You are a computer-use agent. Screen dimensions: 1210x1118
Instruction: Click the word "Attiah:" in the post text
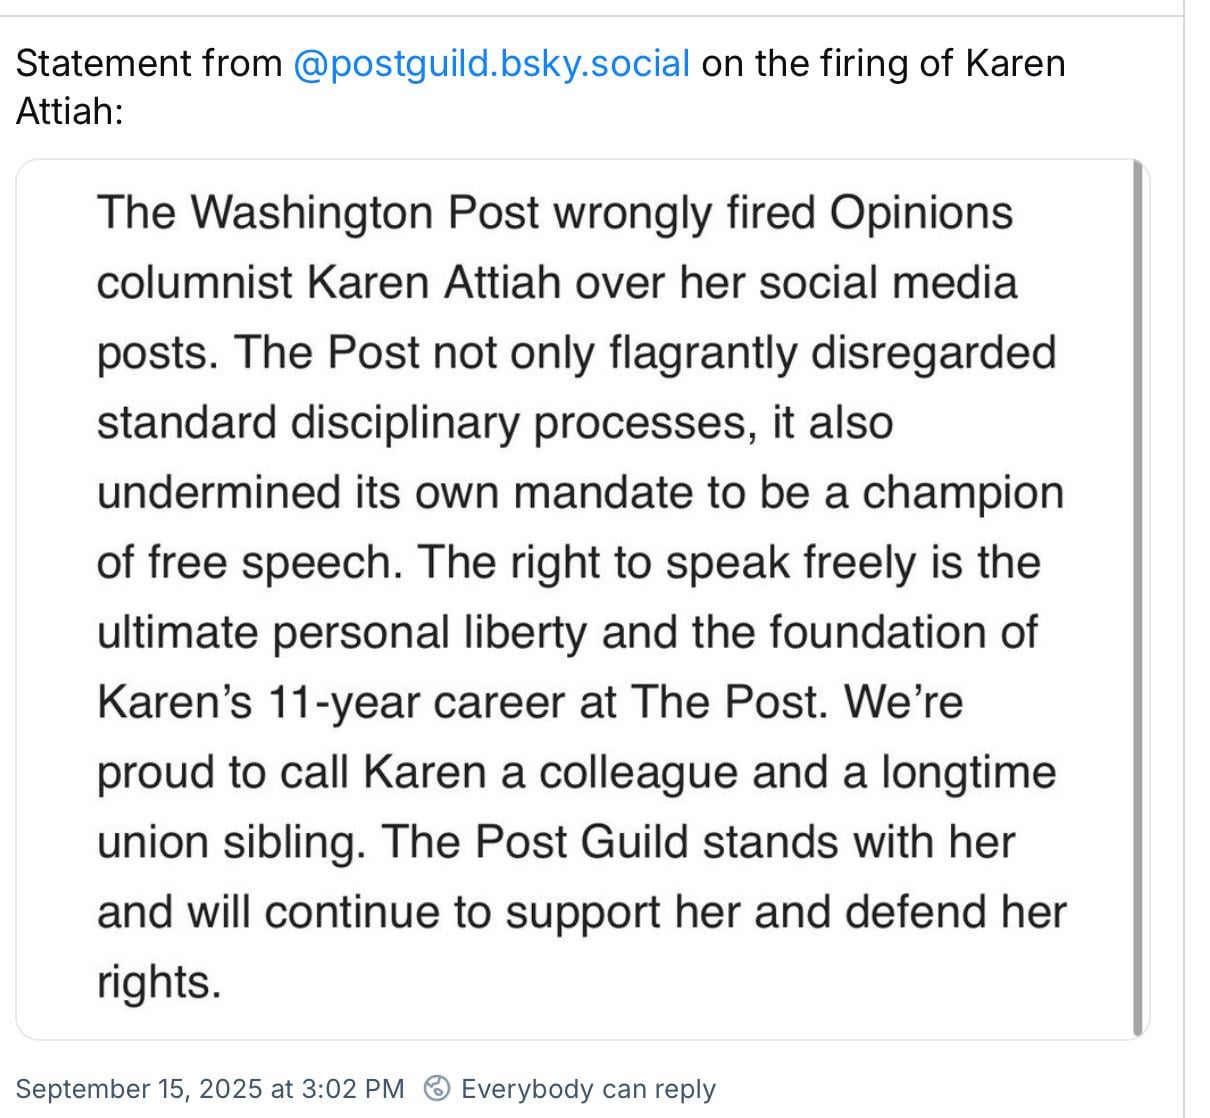click(x=70, y=110)
